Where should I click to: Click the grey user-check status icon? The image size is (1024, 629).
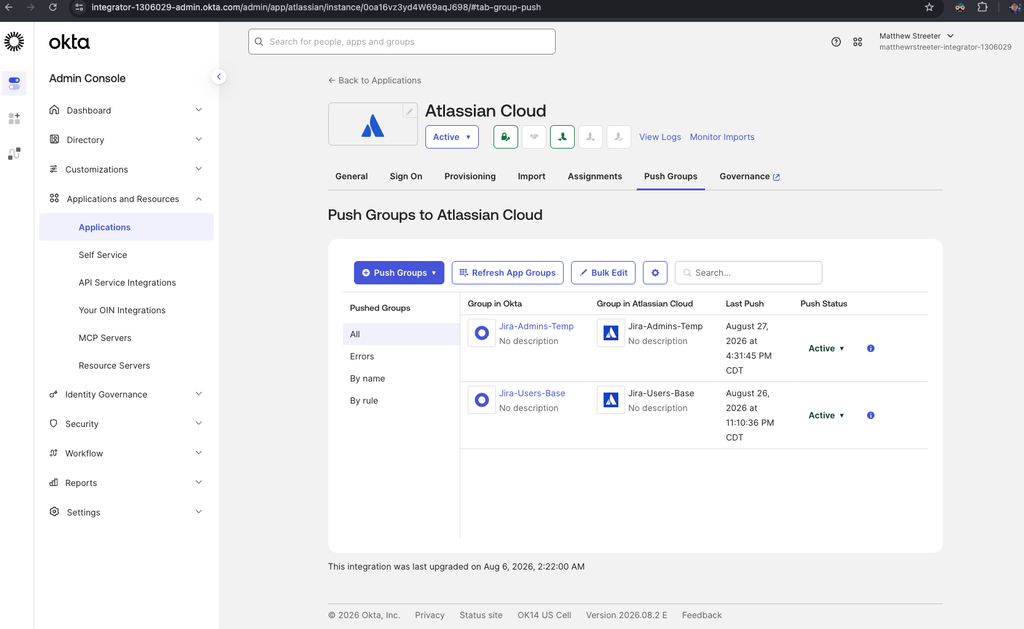618,137
